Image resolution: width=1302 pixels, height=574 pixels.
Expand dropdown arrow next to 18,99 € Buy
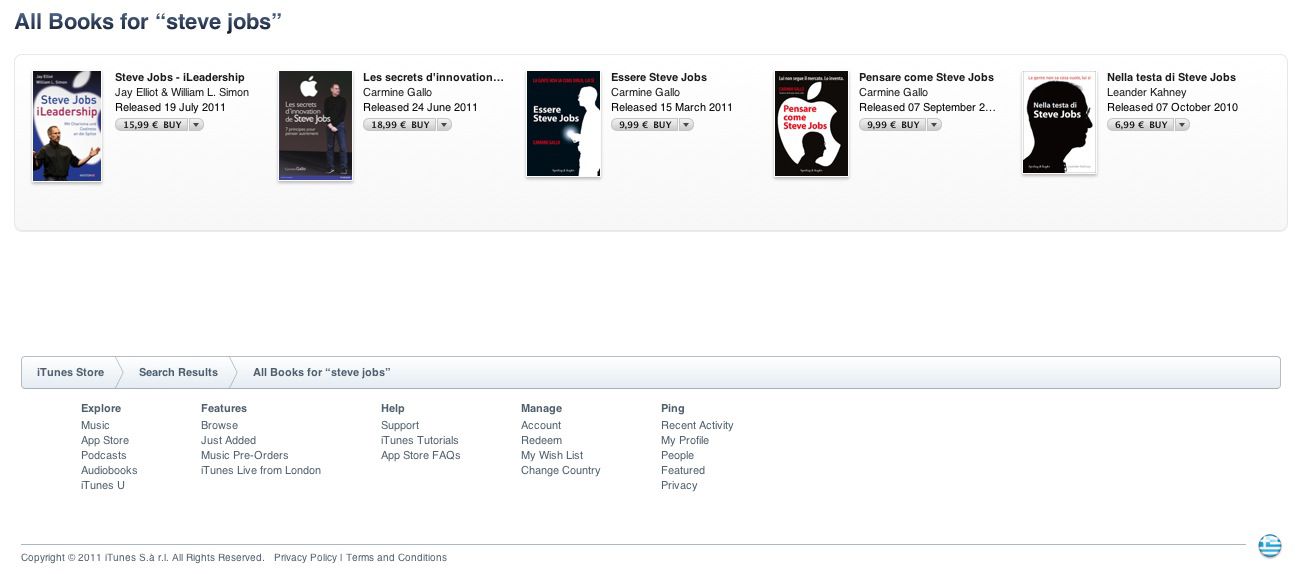(x=444, y=125)
